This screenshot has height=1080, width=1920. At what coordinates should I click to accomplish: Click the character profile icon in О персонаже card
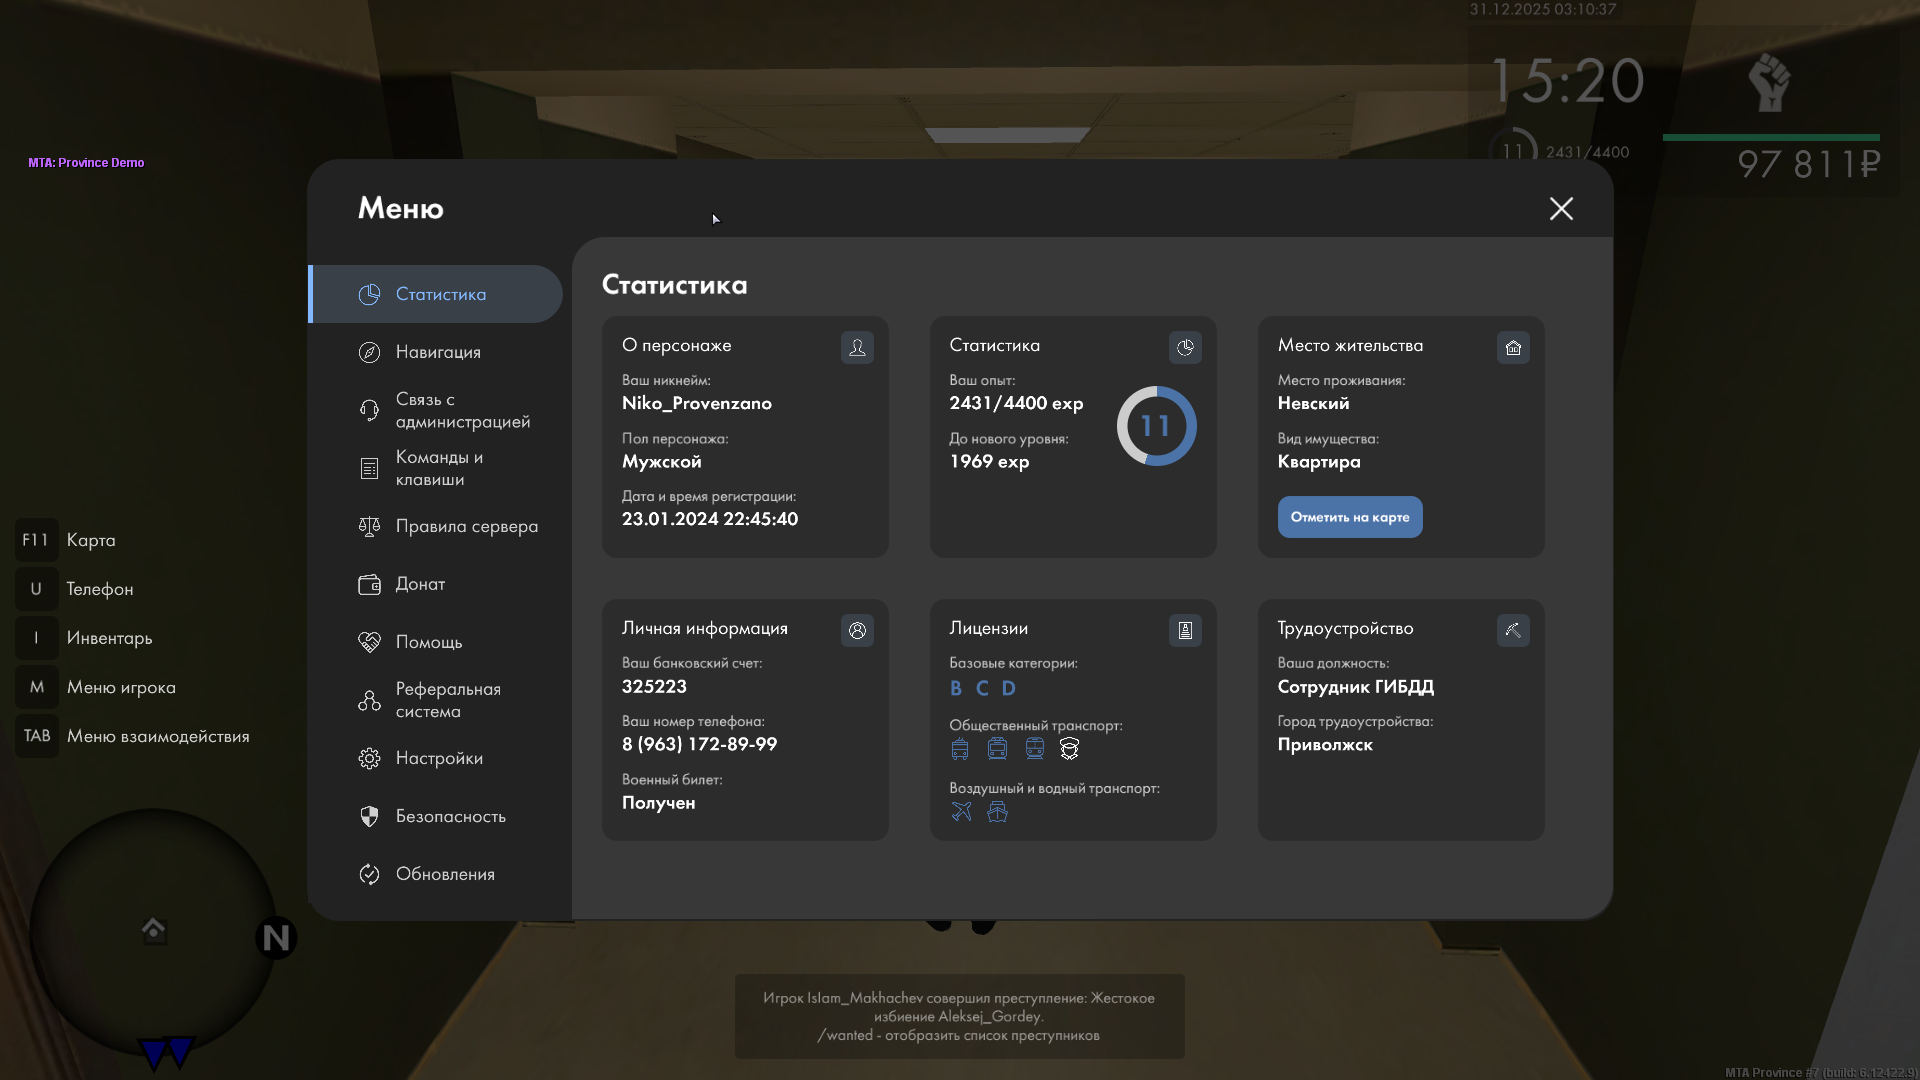click(x=857, y=347)
